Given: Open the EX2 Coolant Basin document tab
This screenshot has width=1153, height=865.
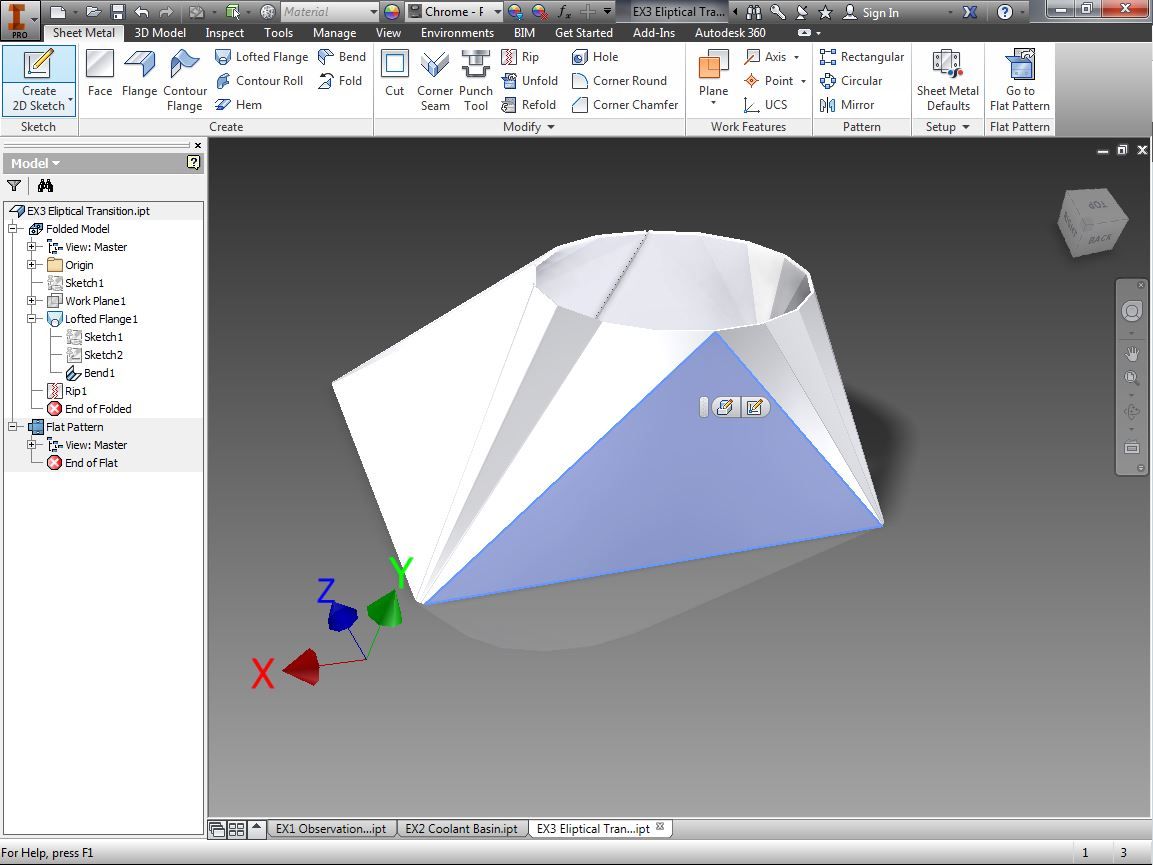Looking at the screenshot, I should (x=461, y=828).
